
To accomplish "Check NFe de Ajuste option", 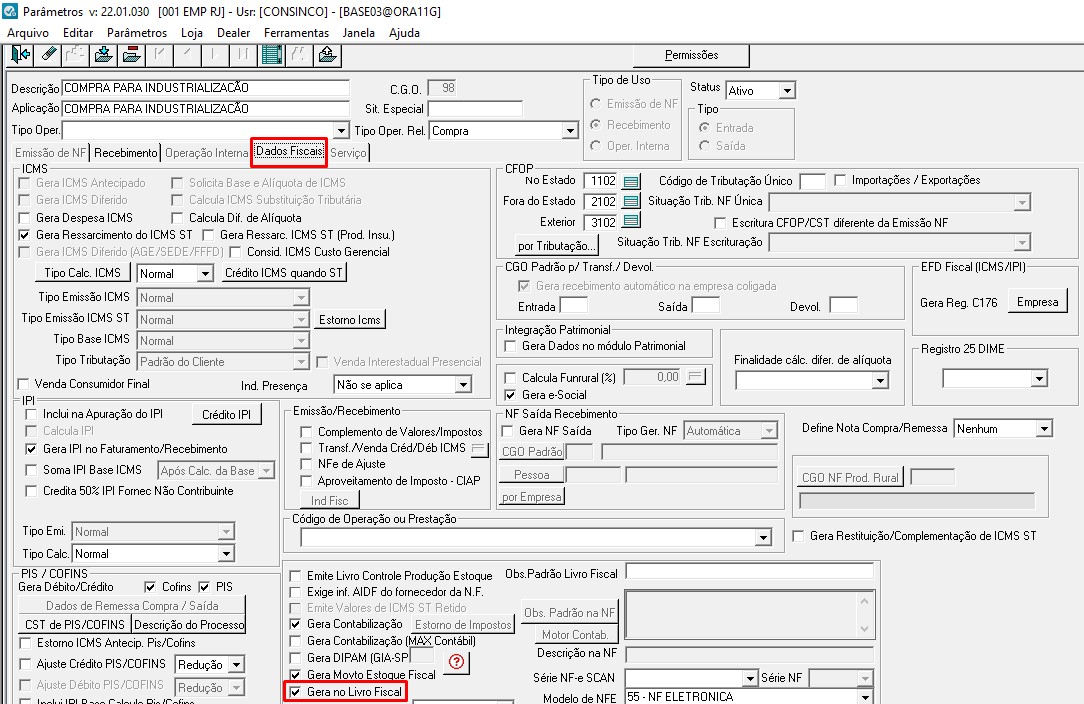I will (306, 464).
